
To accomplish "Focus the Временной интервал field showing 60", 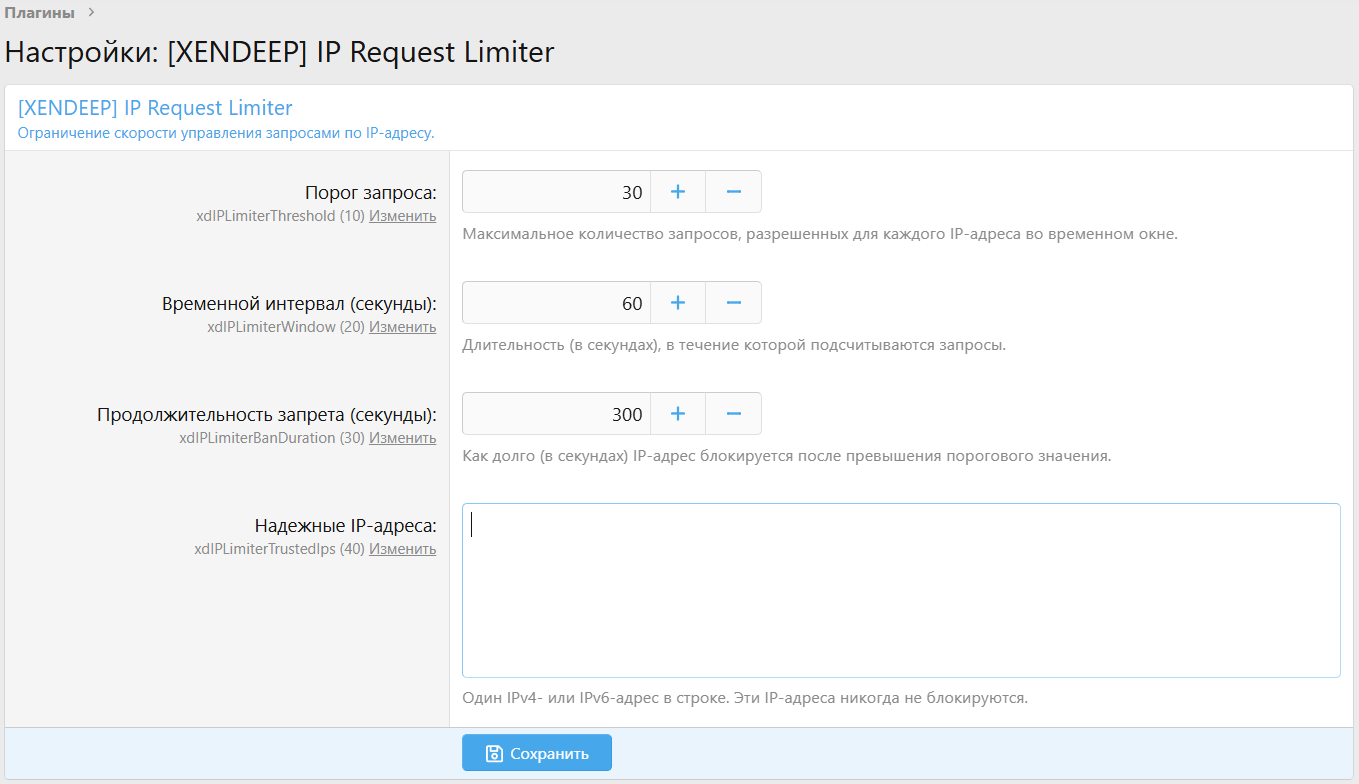I will 556,303.
